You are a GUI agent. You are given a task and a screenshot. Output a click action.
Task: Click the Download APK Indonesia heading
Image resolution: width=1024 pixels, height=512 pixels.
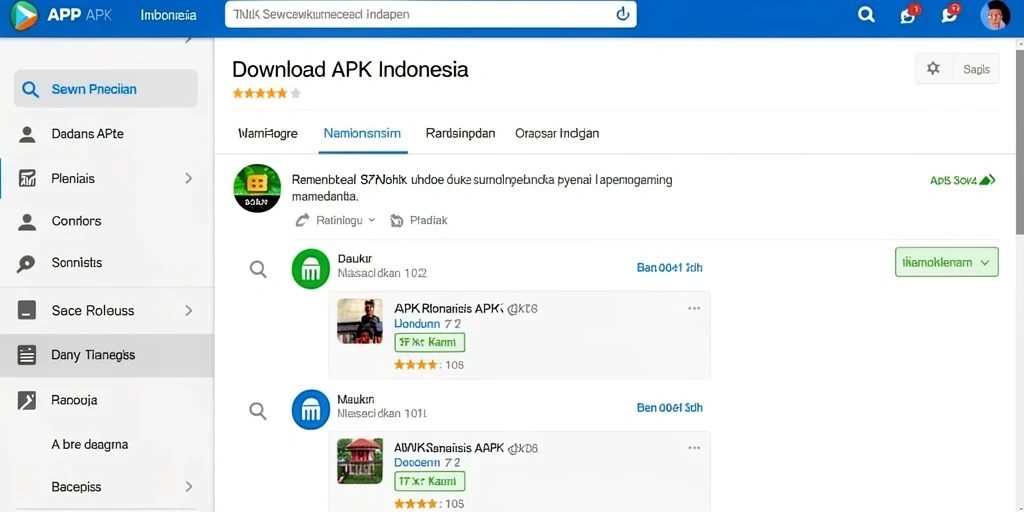(350, 69)
